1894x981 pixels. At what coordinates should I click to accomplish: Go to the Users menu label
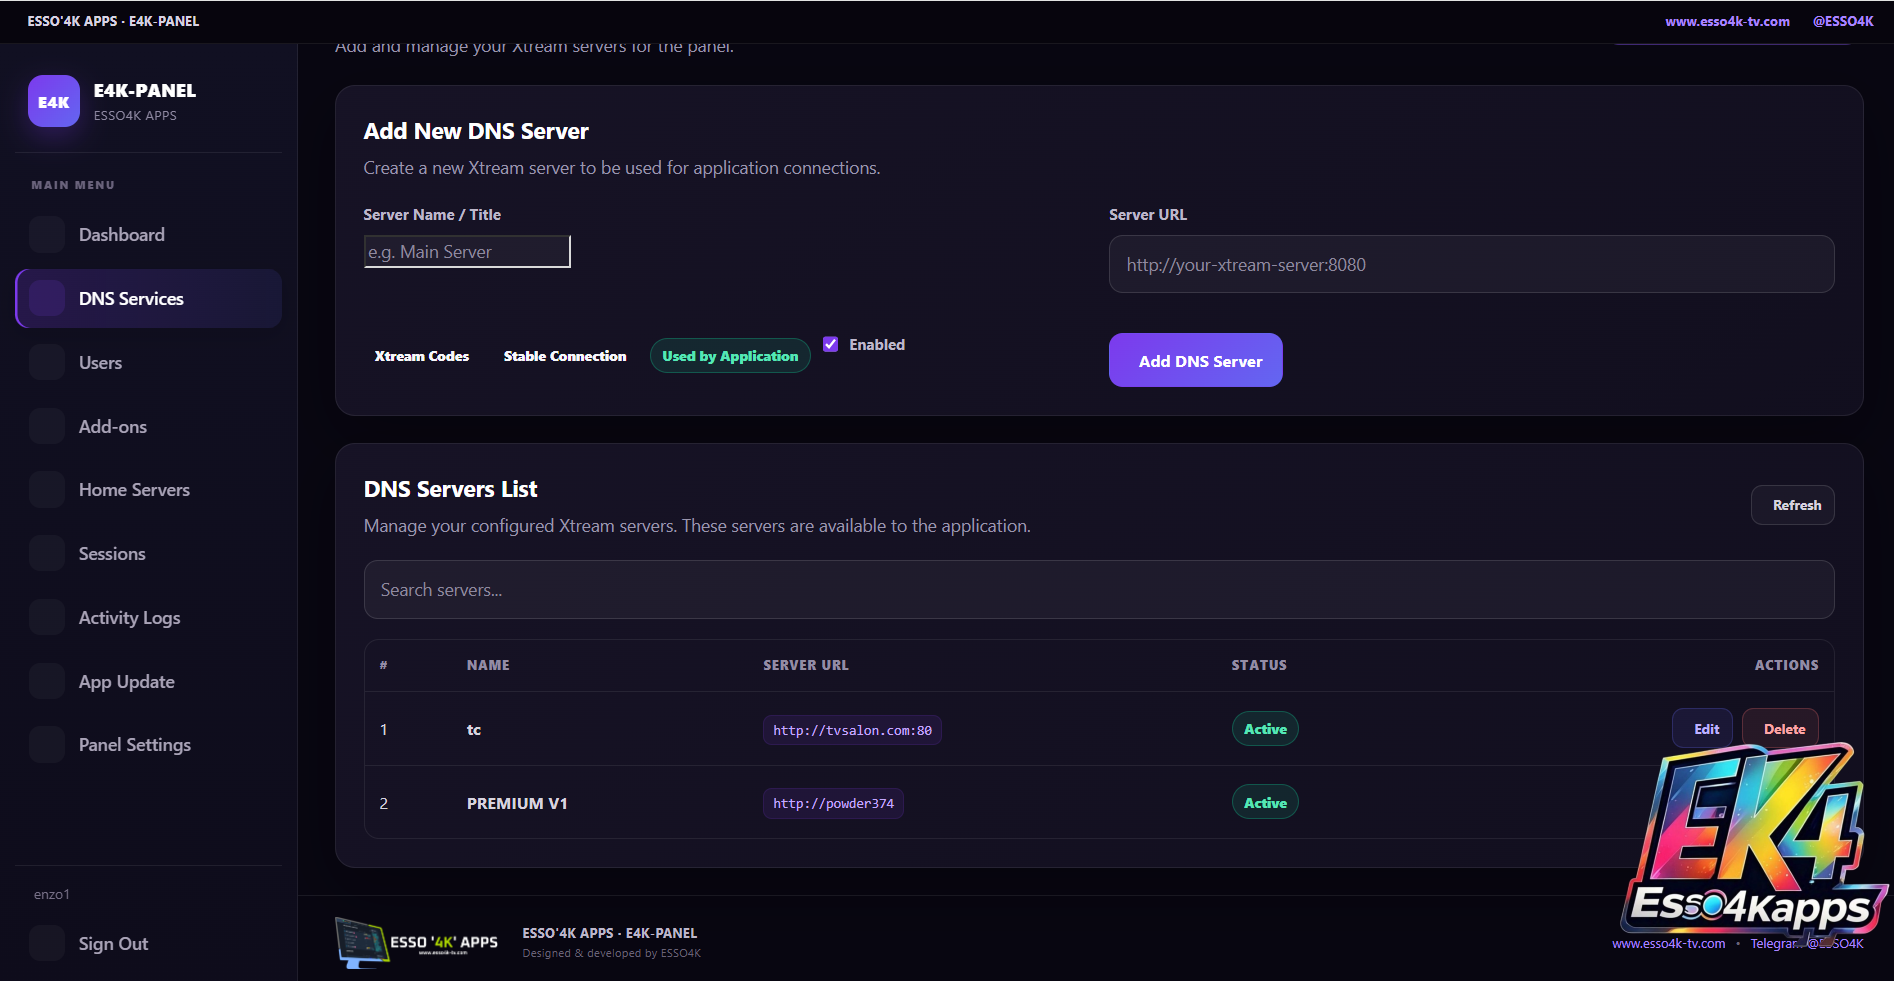(x=100, y=363)
